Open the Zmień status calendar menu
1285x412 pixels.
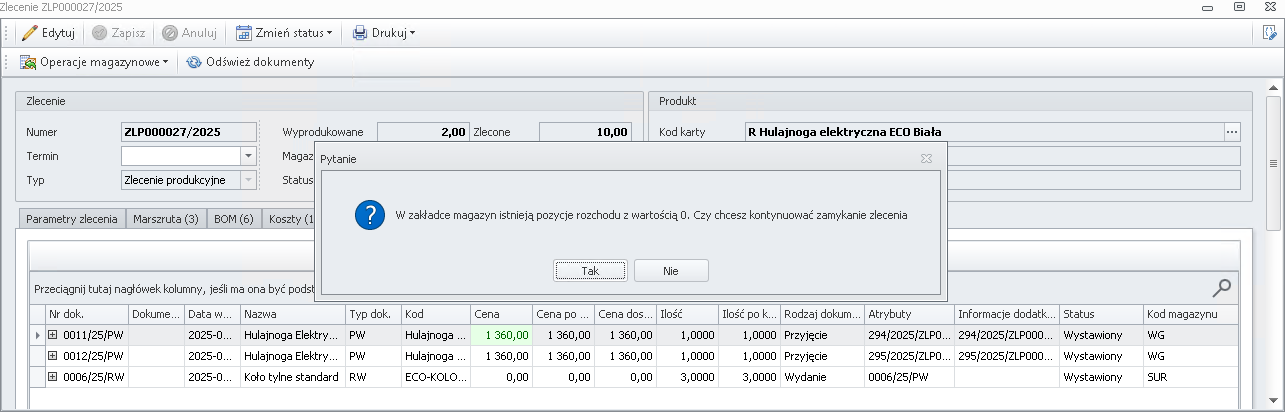284,33
